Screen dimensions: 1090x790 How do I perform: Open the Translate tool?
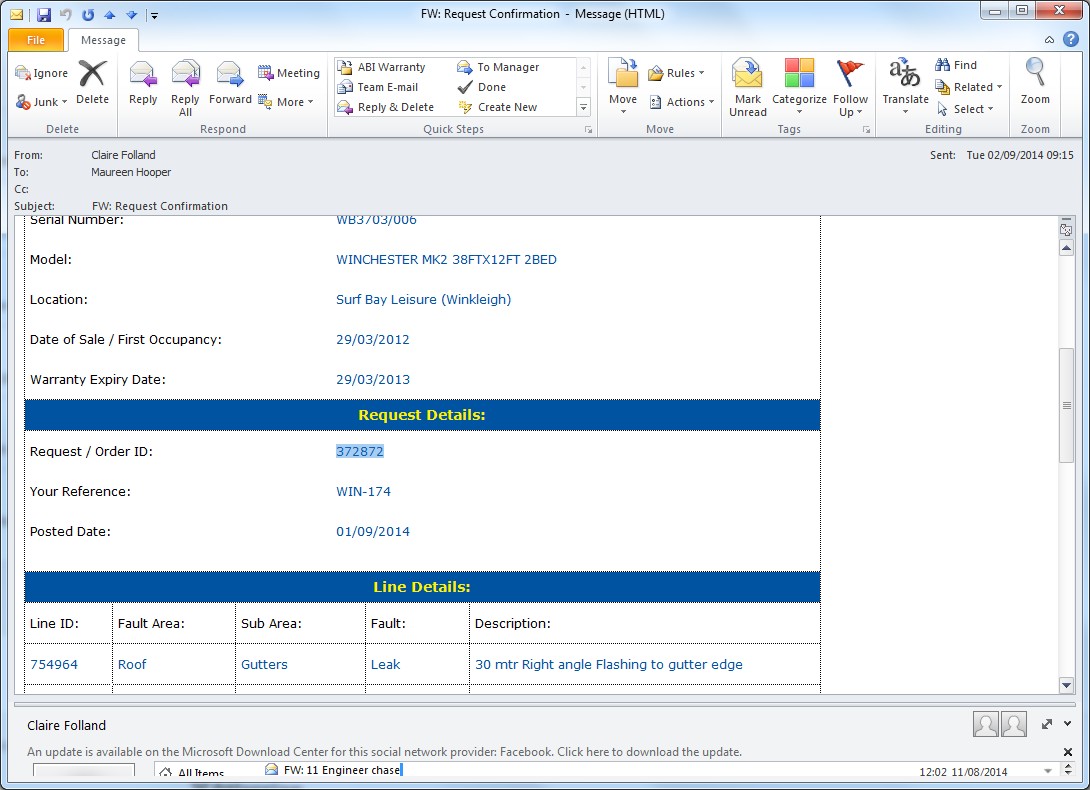pos(905,82)
